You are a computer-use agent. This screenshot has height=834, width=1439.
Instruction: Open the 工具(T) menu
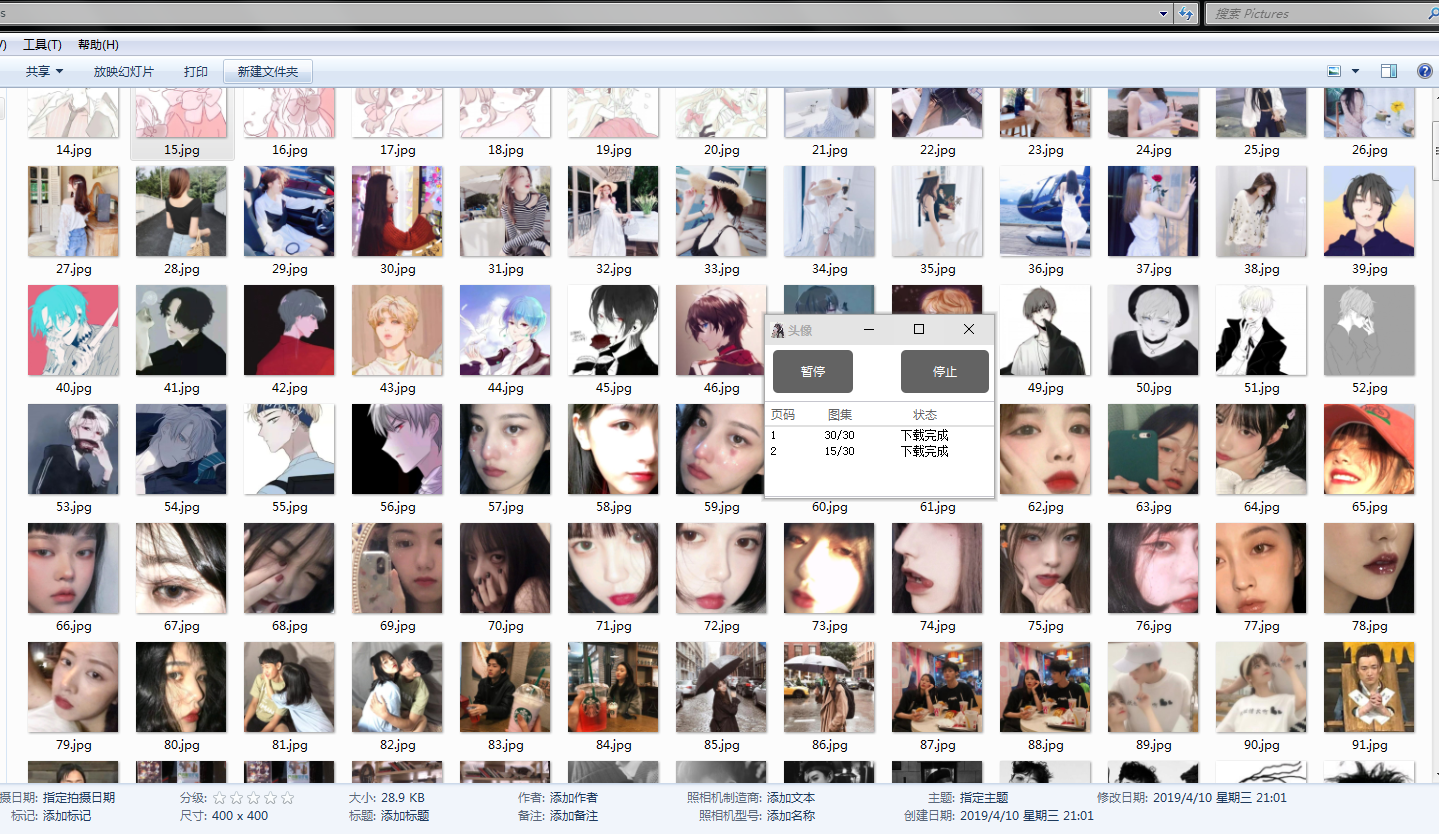[42, 45]
